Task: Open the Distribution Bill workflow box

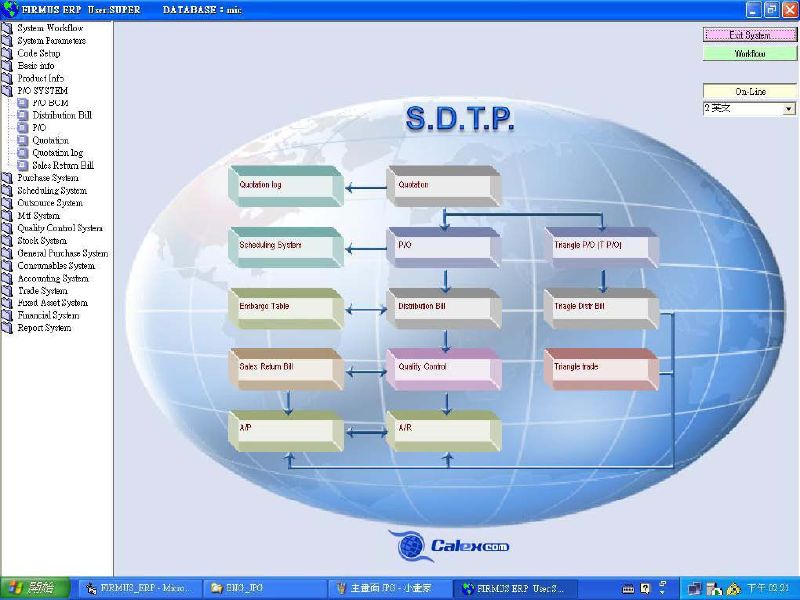Action: point(444,308)
